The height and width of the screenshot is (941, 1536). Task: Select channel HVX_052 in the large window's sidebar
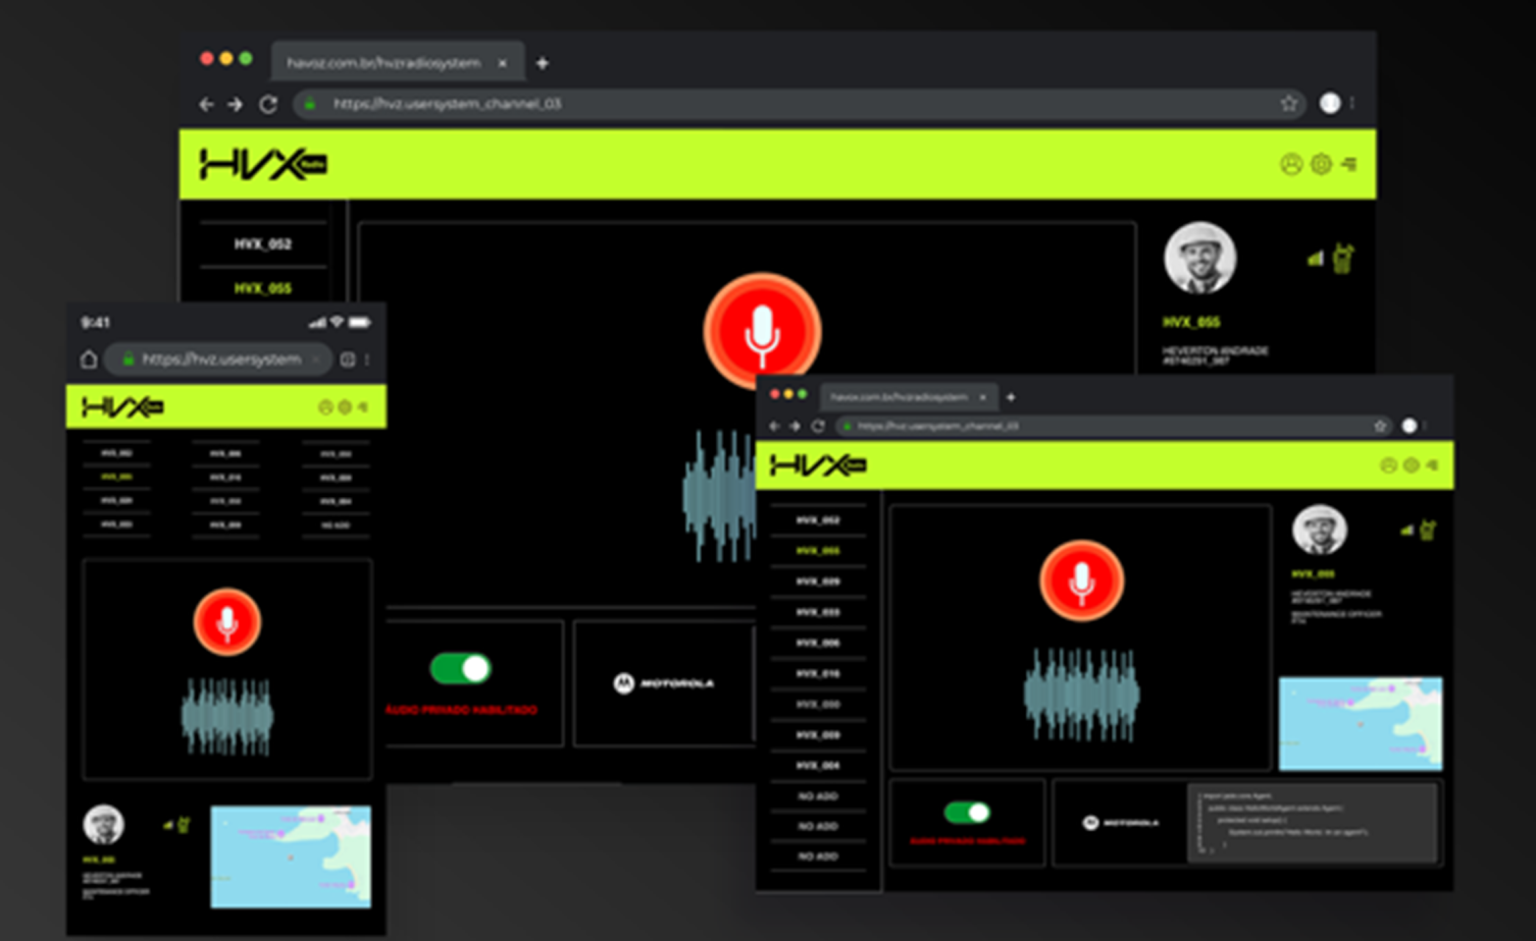tap(263, 244)
